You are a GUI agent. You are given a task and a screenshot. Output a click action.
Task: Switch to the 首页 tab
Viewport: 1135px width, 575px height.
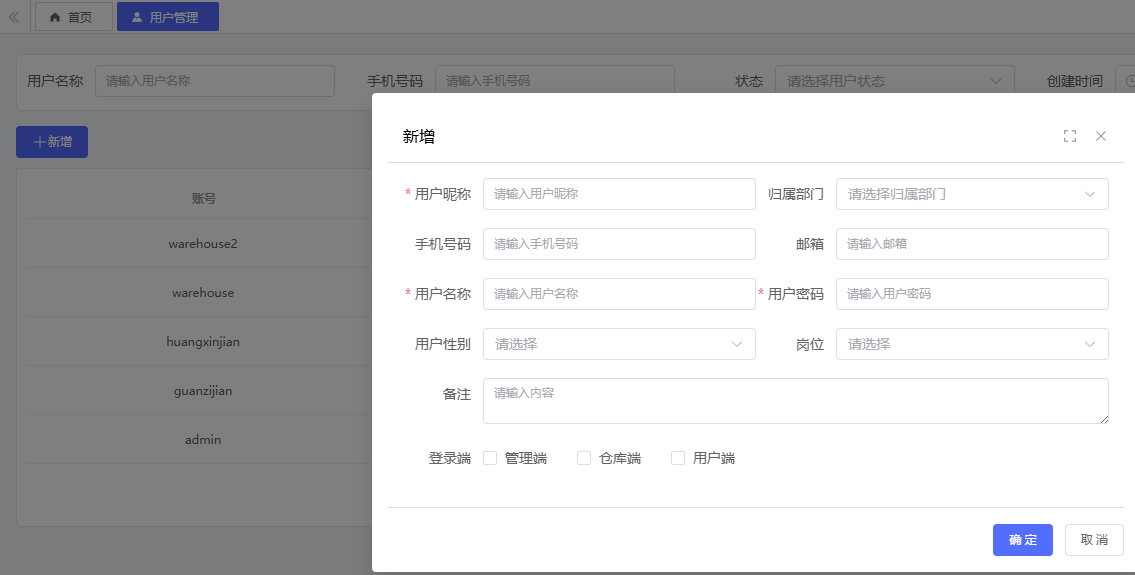point(73,17)
